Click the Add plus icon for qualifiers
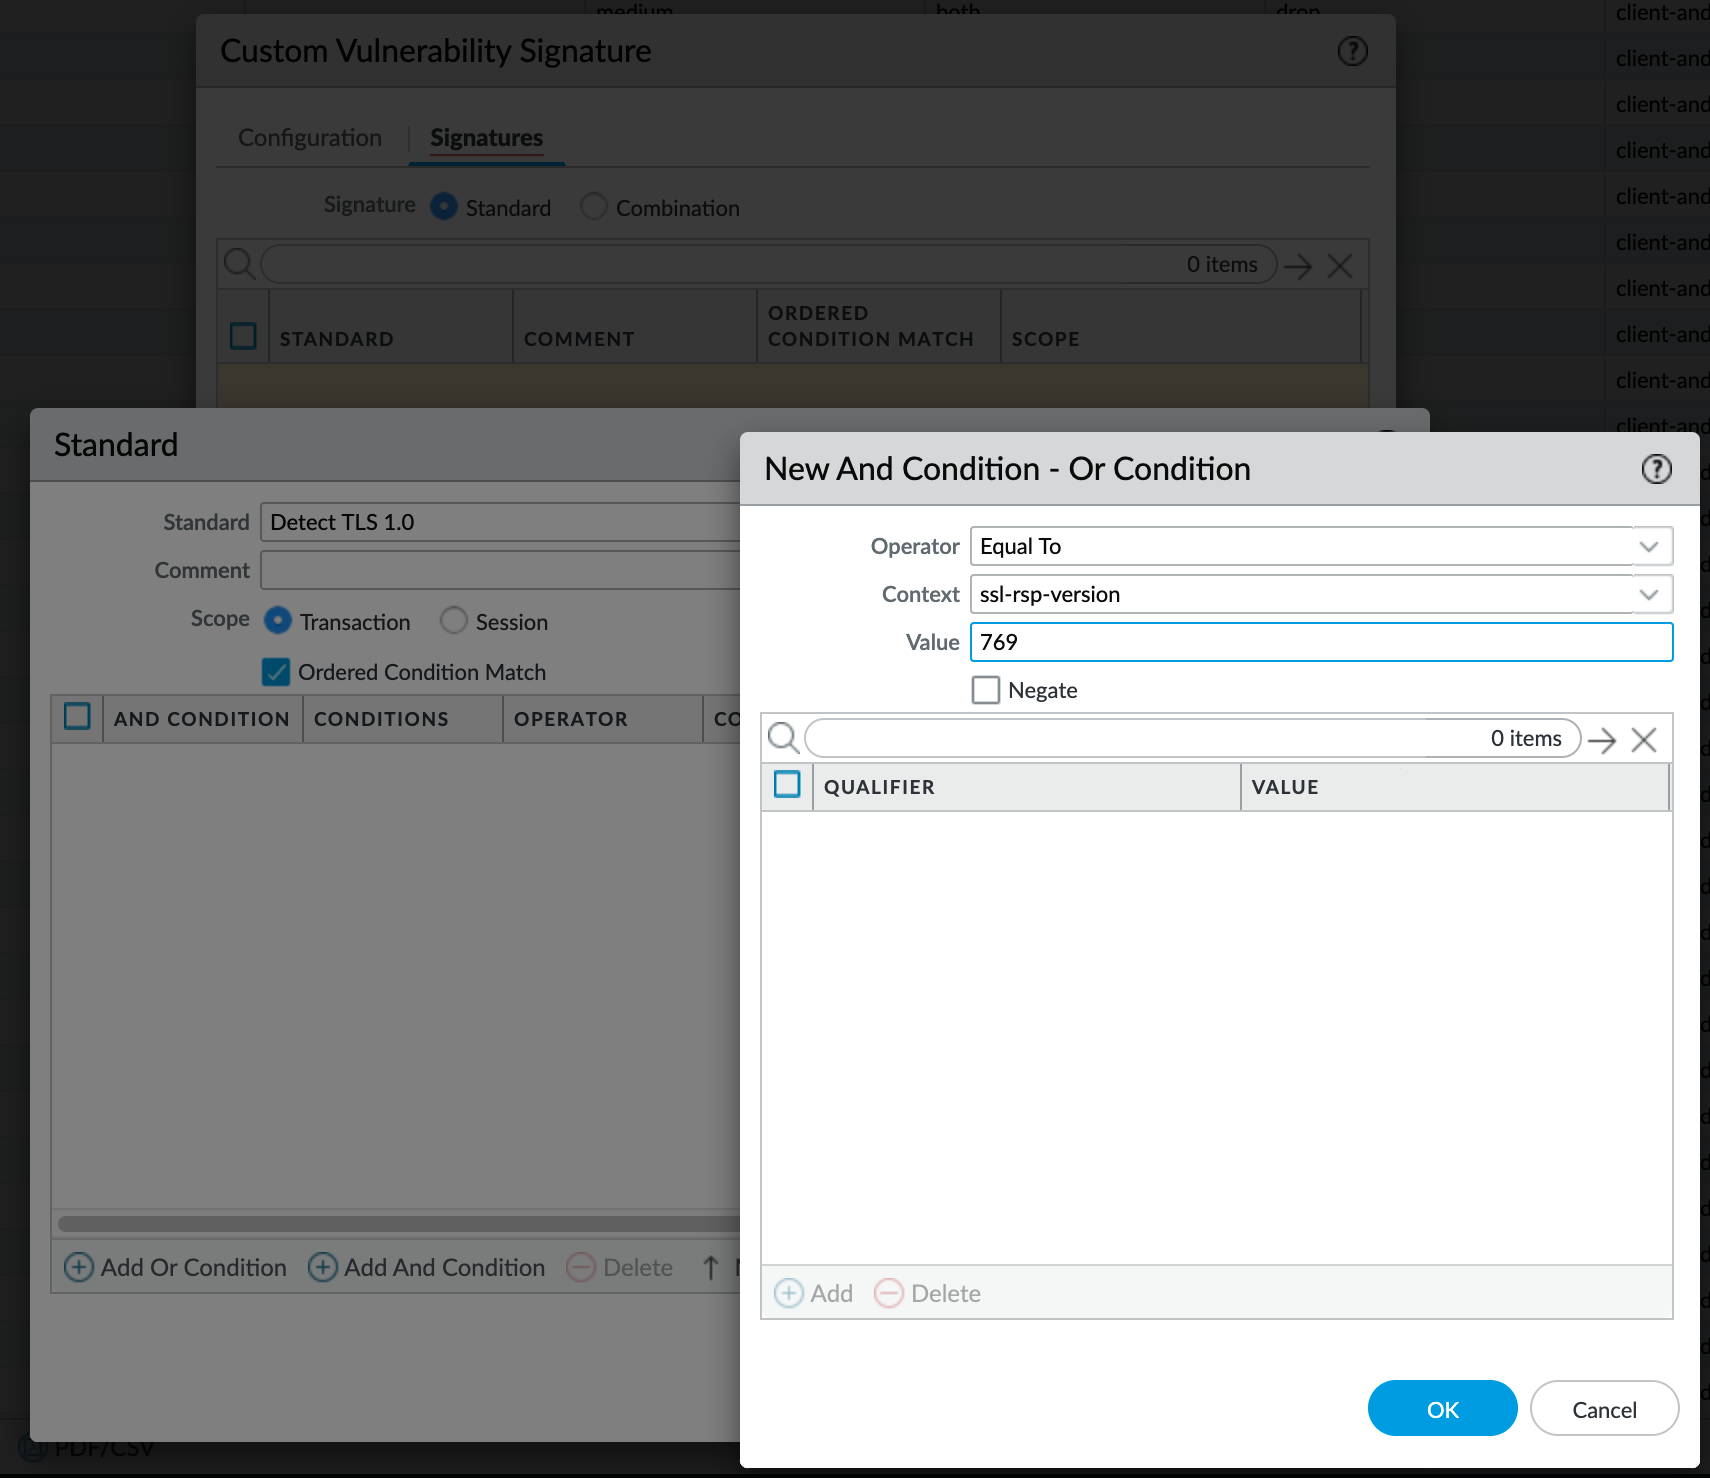This screenshot has height=1478, width=1710. pyautogui.click(x=790, y=1293)
